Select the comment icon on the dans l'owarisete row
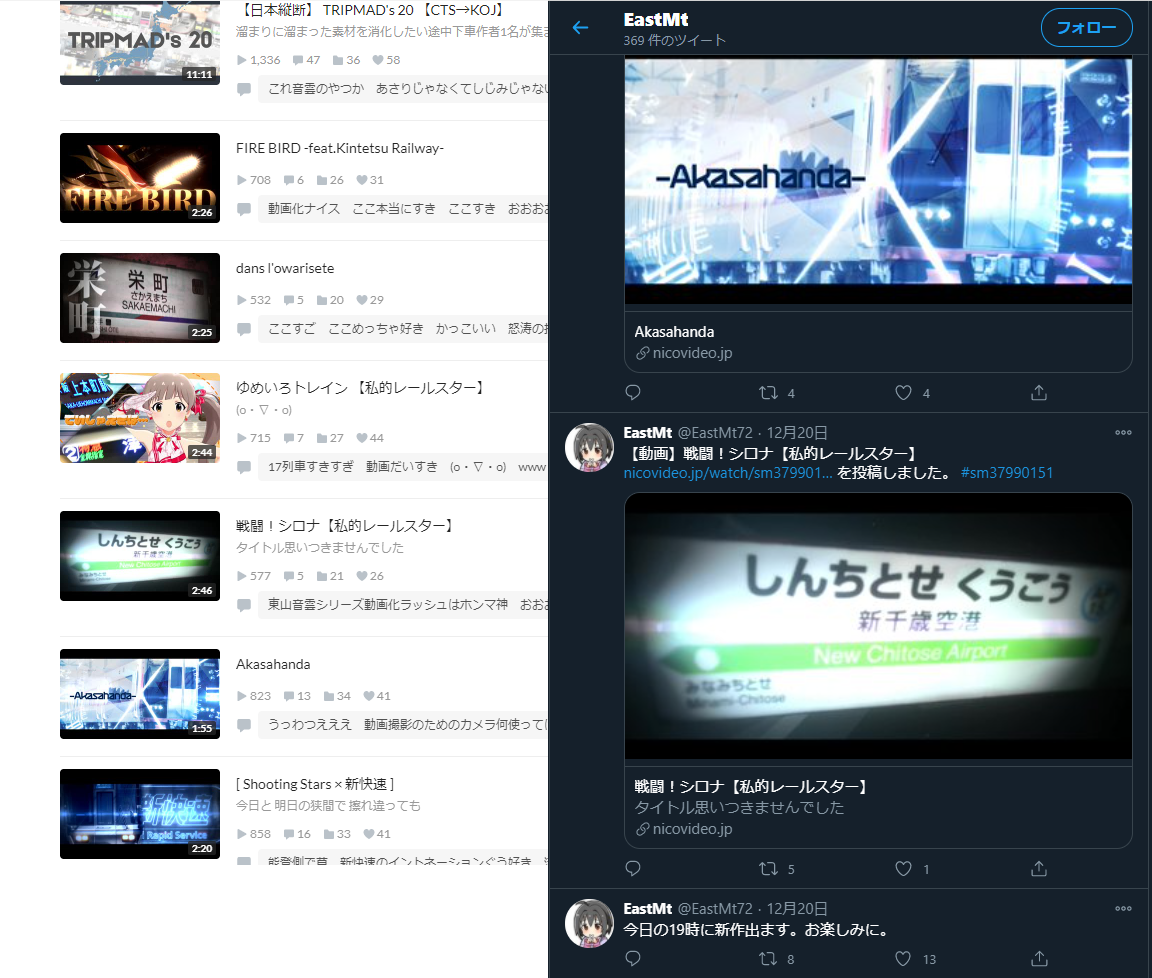 click(244, 328)
